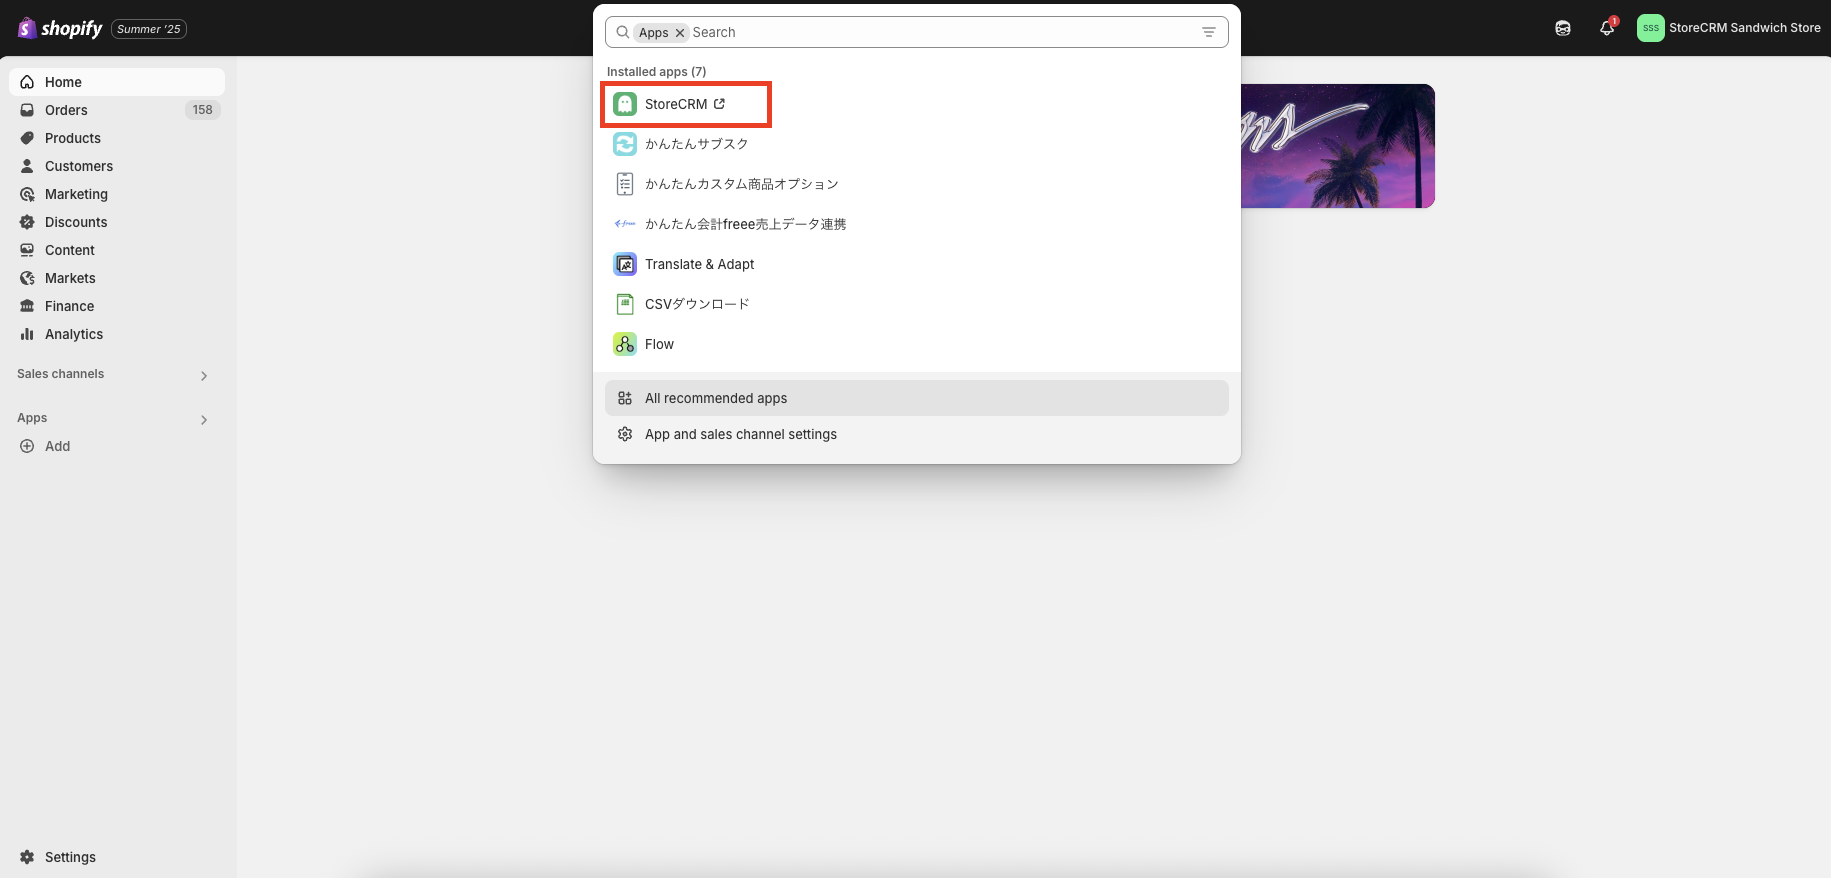Click the CSVダウンロード app icon

[x=625, y=304]
